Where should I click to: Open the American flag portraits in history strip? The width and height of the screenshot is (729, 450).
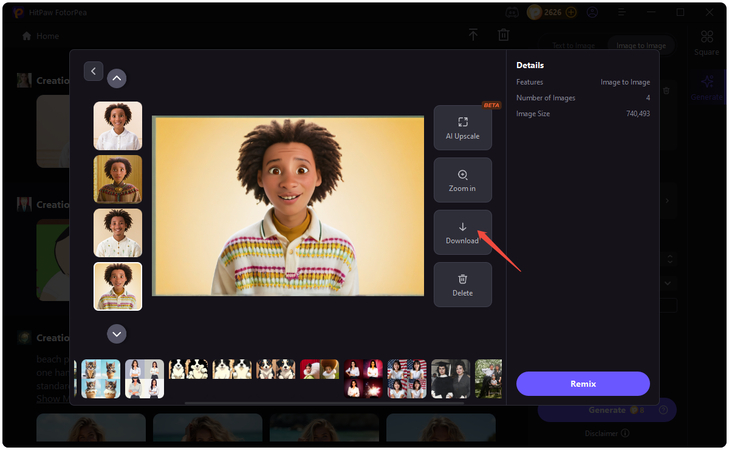[x=407, y=379]
